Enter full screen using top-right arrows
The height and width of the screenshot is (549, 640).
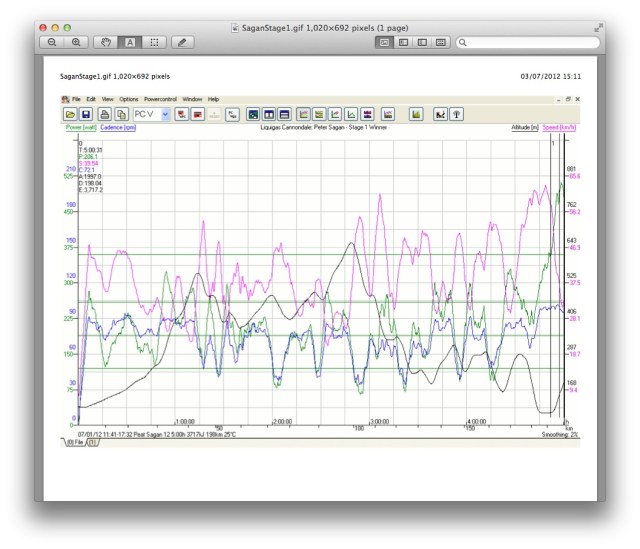(598, 27)
